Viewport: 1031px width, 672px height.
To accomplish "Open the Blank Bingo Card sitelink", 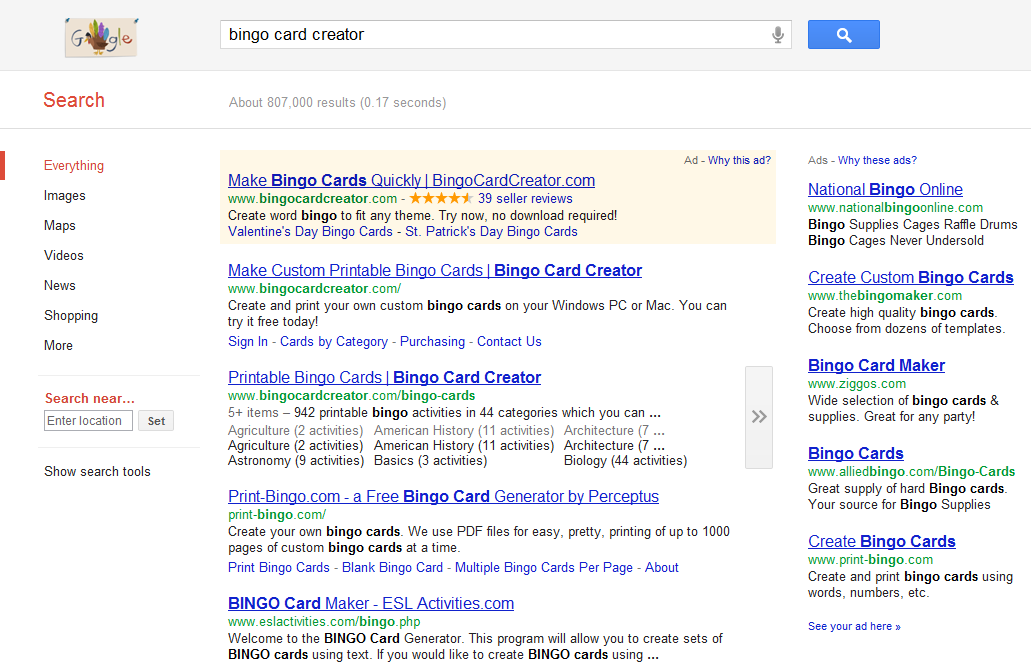I will pos(393,567).
